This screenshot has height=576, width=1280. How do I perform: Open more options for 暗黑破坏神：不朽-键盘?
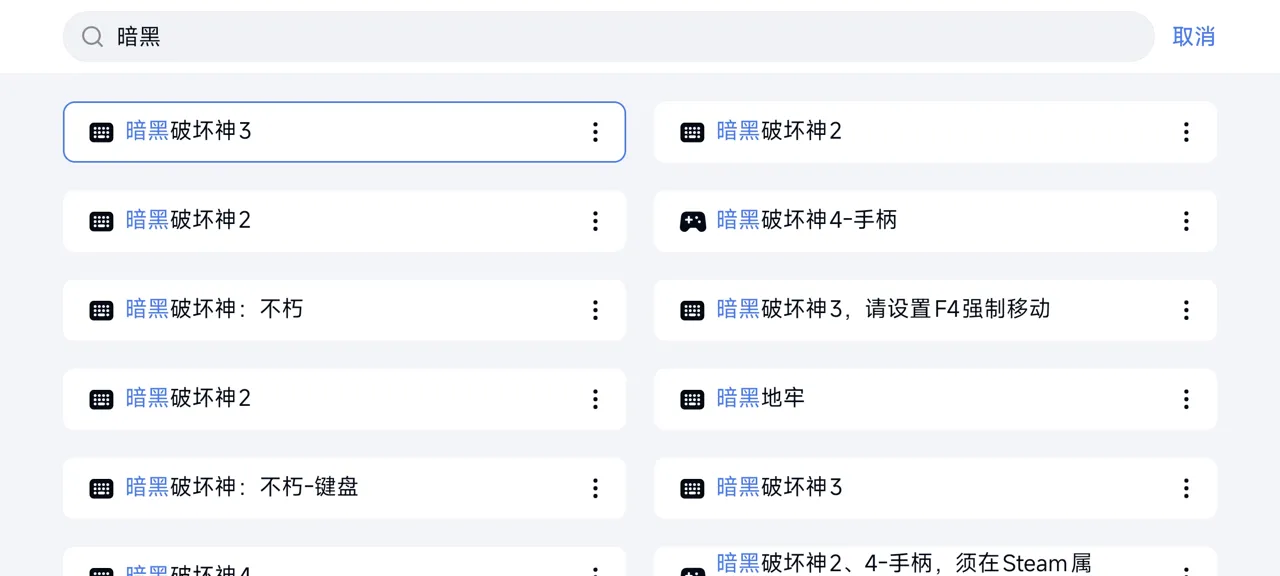point(595,488)
